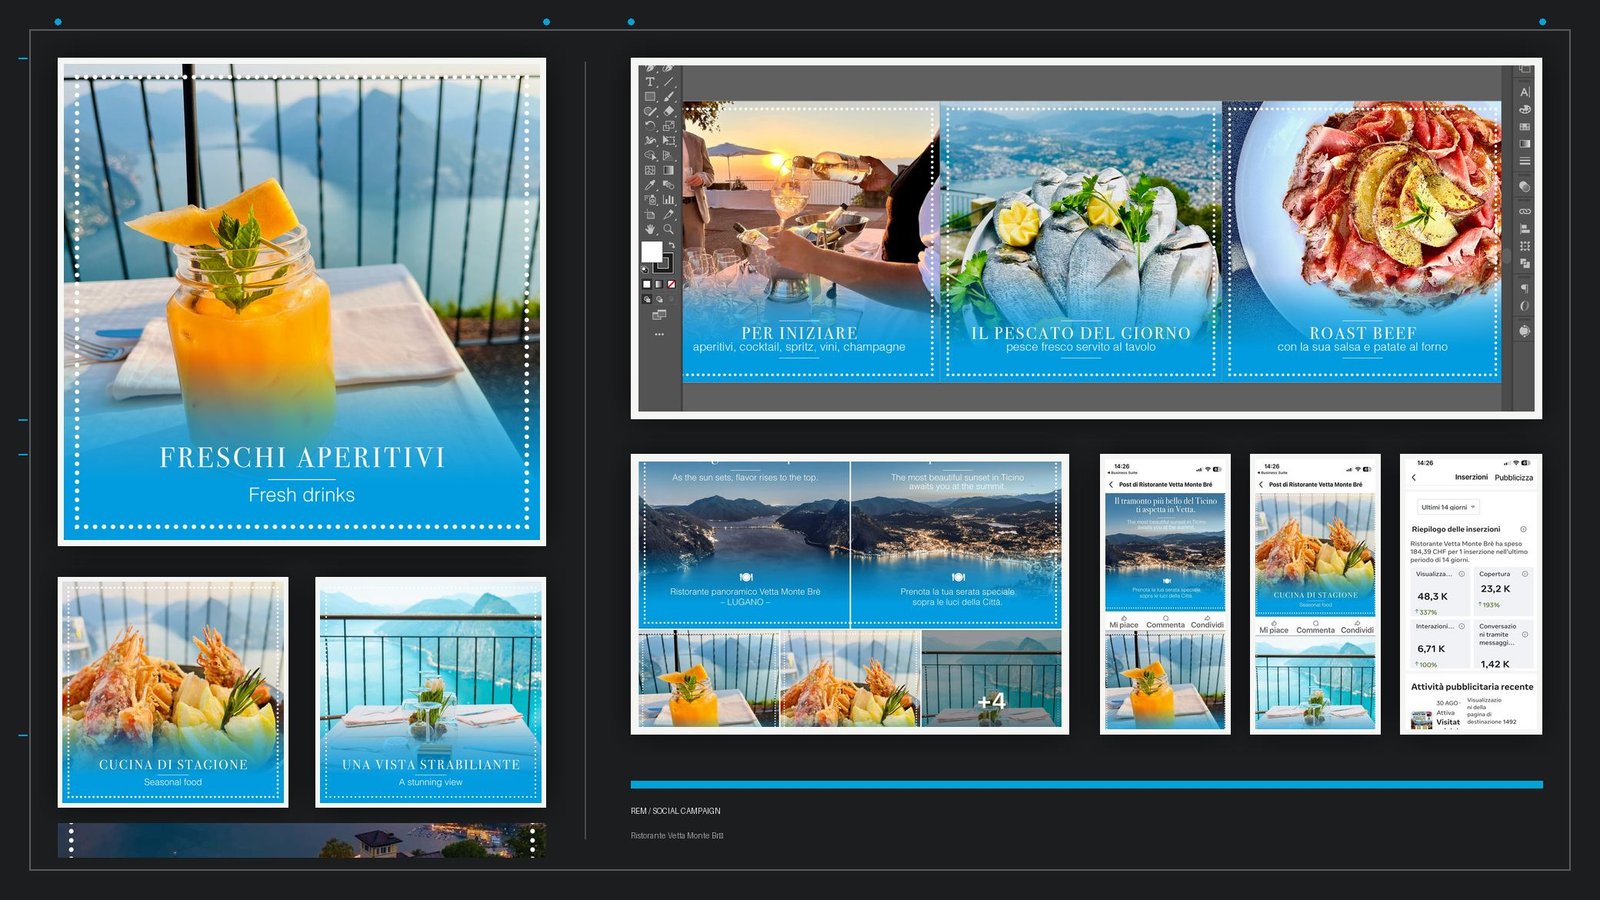1600x900 pixels.
Task: Tap Commenta under the Cucina di Stagione post
Action: (x=1315, y=627)
